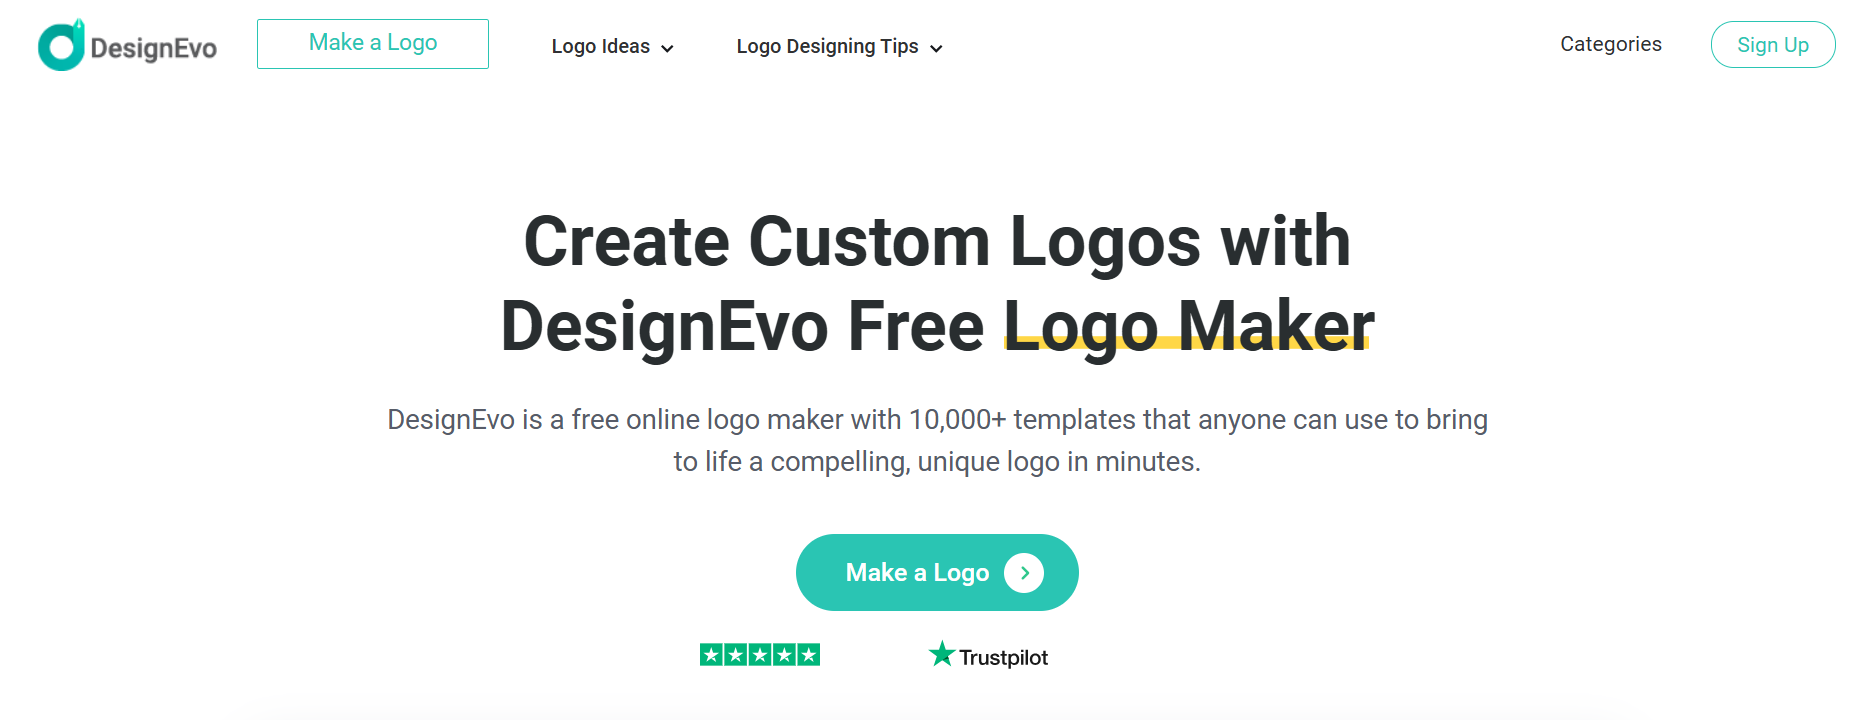Click the fifth green Trustpilot rating star

(x=809, y=655)
